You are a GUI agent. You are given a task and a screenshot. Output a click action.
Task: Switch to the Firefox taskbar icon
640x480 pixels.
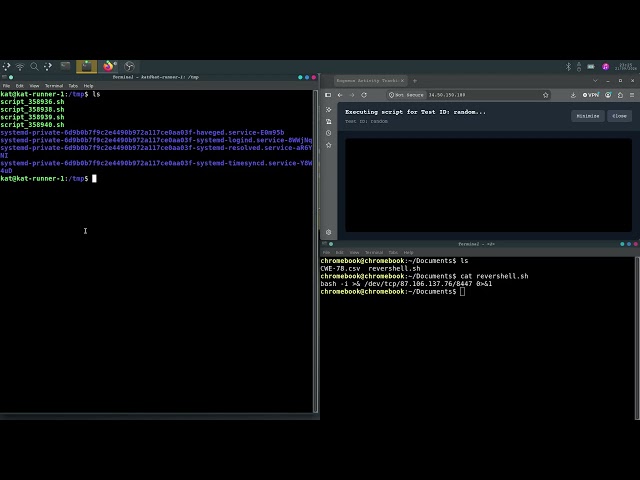tap(108, 67)
